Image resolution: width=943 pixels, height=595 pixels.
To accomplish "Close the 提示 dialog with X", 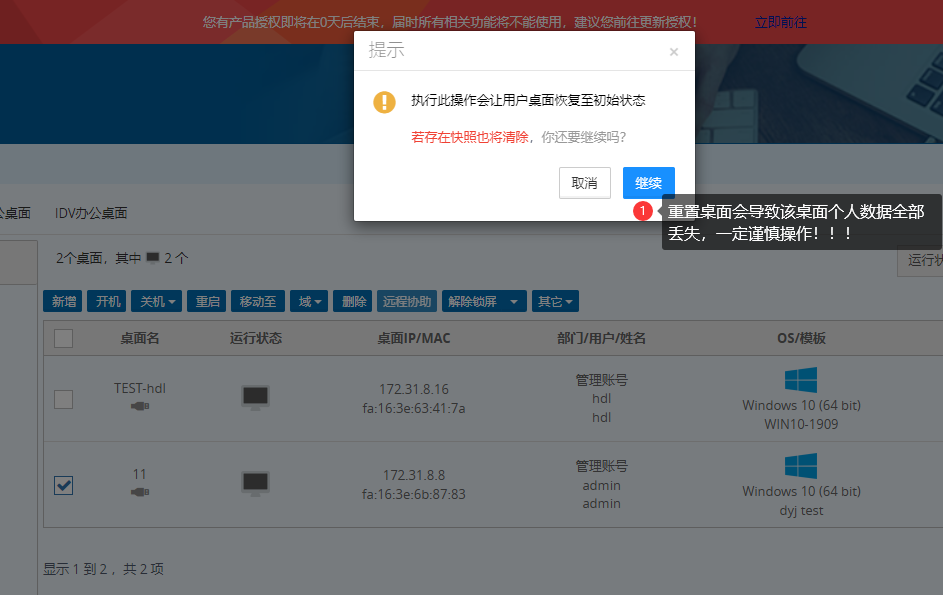I will (x=674, y=52).
